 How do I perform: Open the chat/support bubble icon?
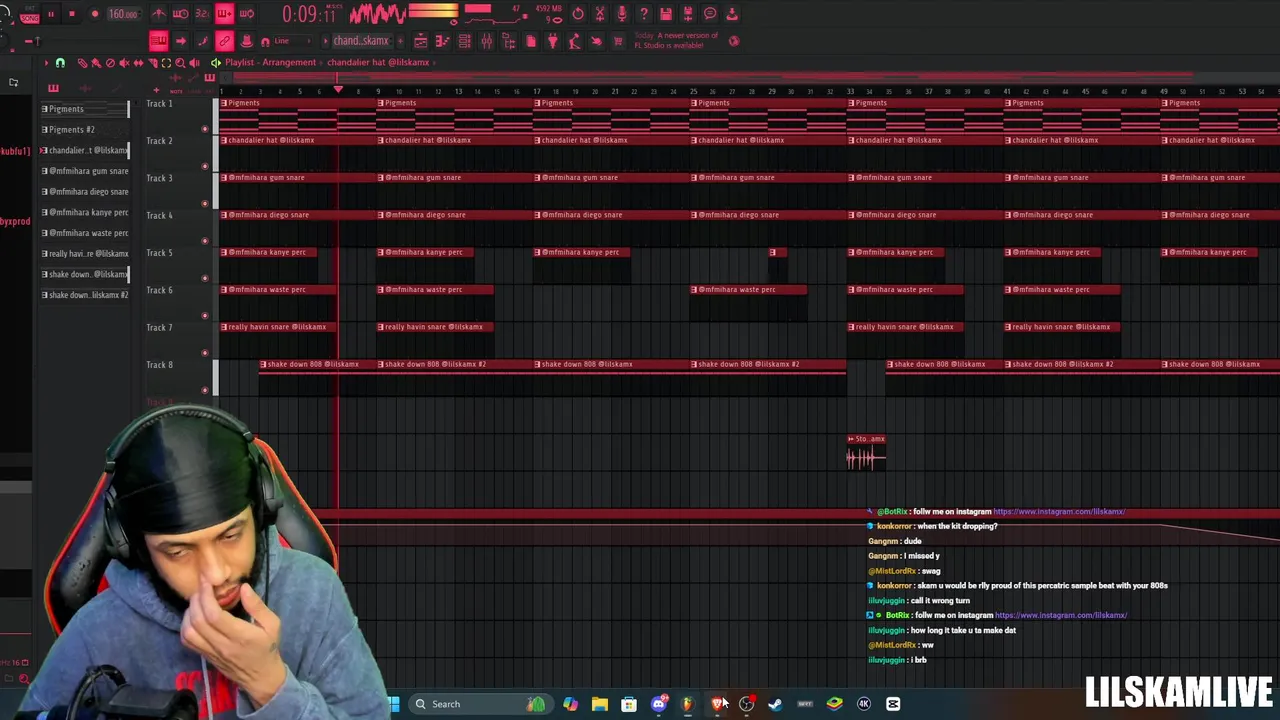(710, 13)
